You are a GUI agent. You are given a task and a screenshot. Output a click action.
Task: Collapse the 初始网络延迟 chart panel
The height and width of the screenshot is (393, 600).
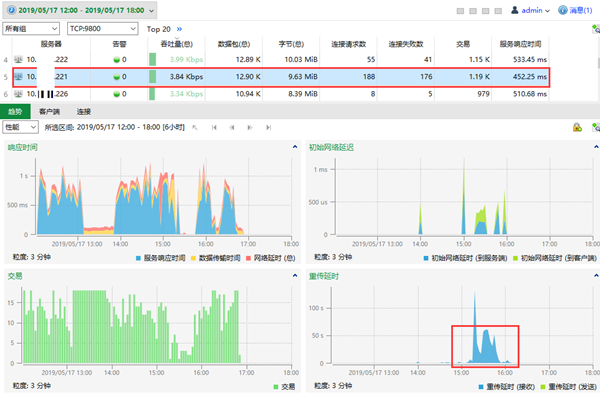[596, 147]
